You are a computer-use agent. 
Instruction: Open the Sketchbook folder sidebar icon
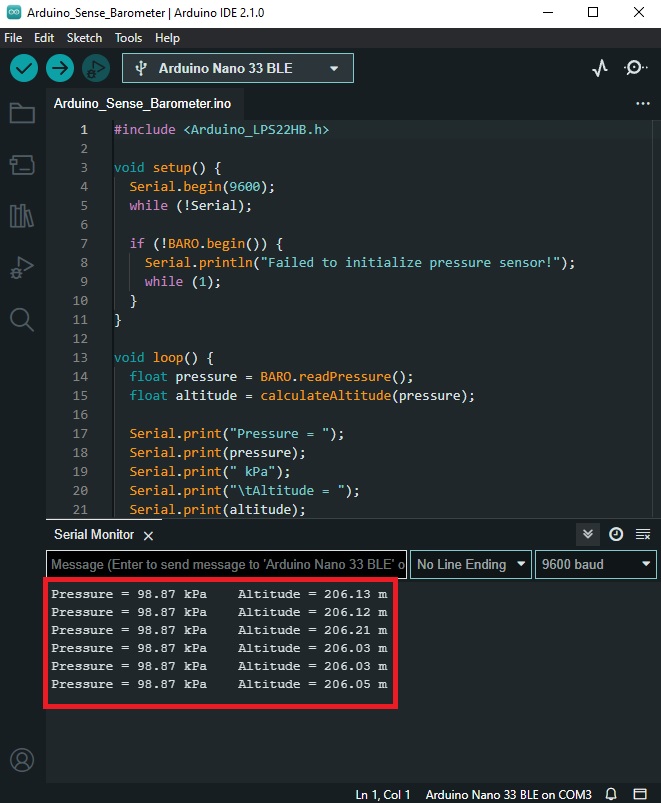(x=22, y=113)
